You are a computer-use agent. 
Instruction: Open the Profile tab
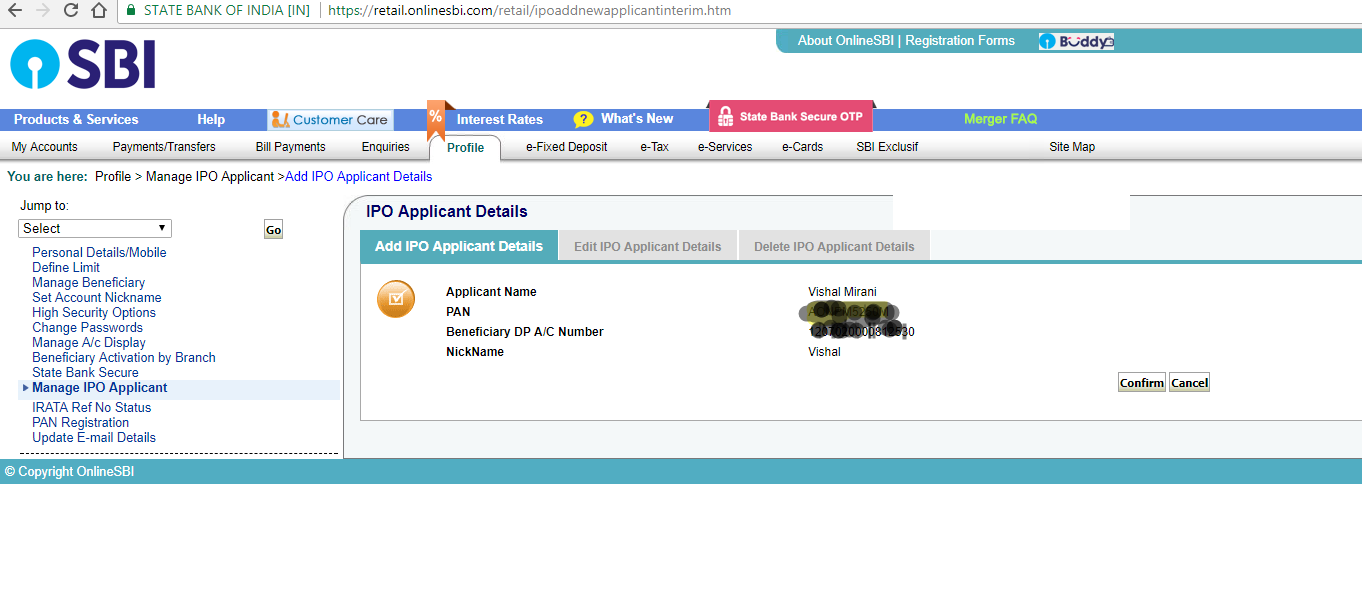465,148
